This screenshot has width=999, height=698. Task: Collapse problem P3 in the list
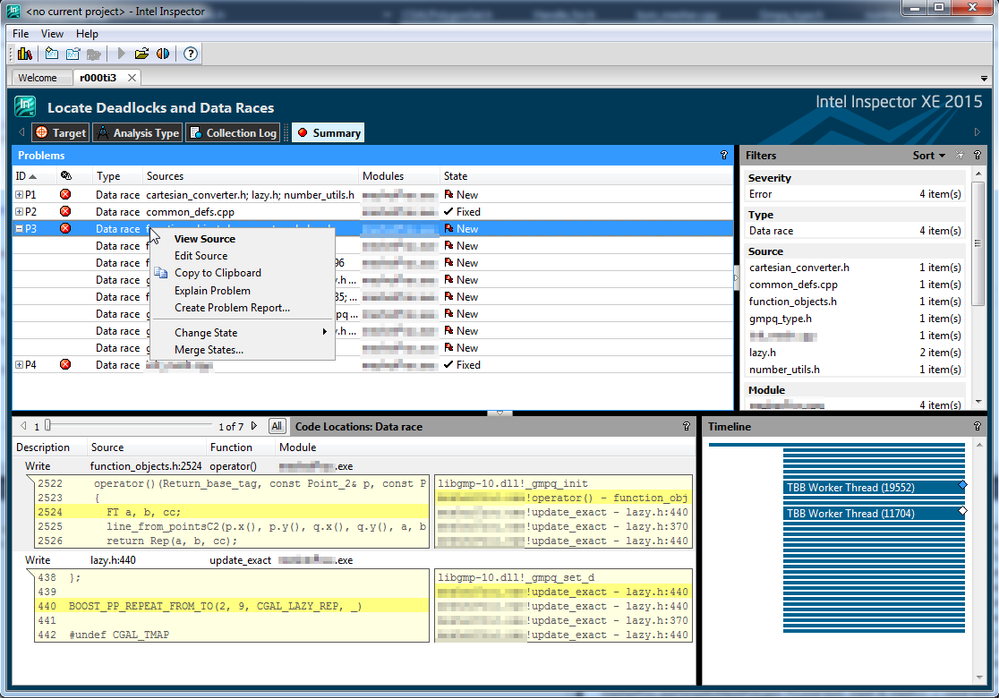click(19, 229)
